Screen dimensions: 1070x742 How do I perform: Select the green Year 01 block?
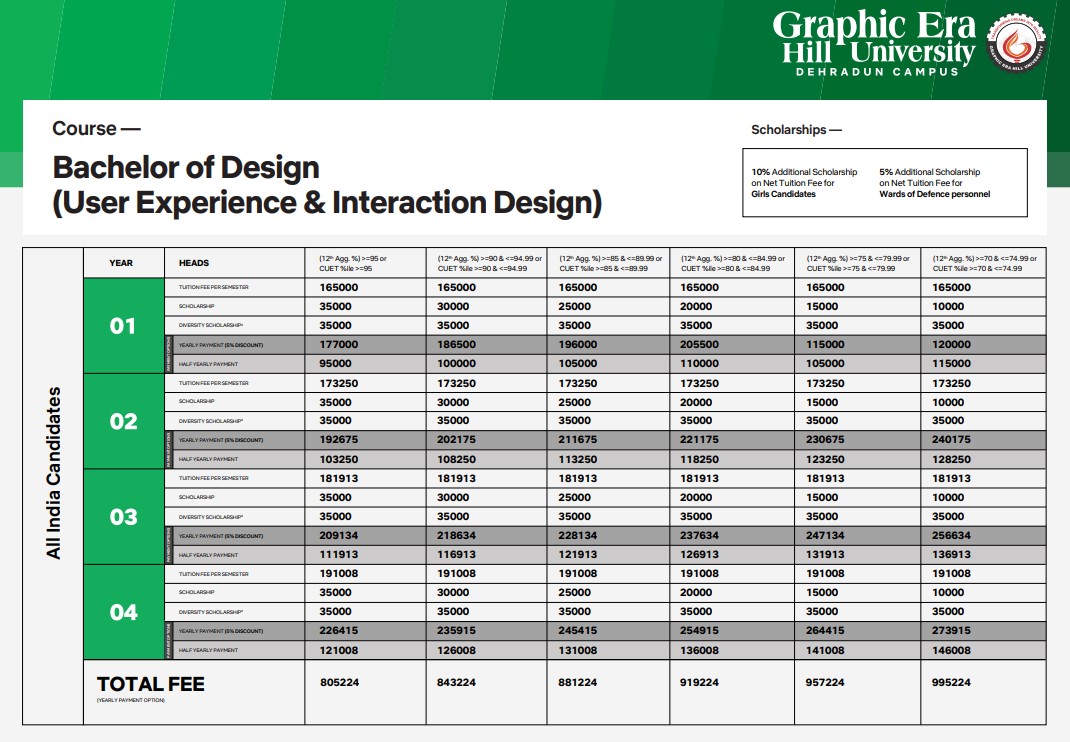122,326
